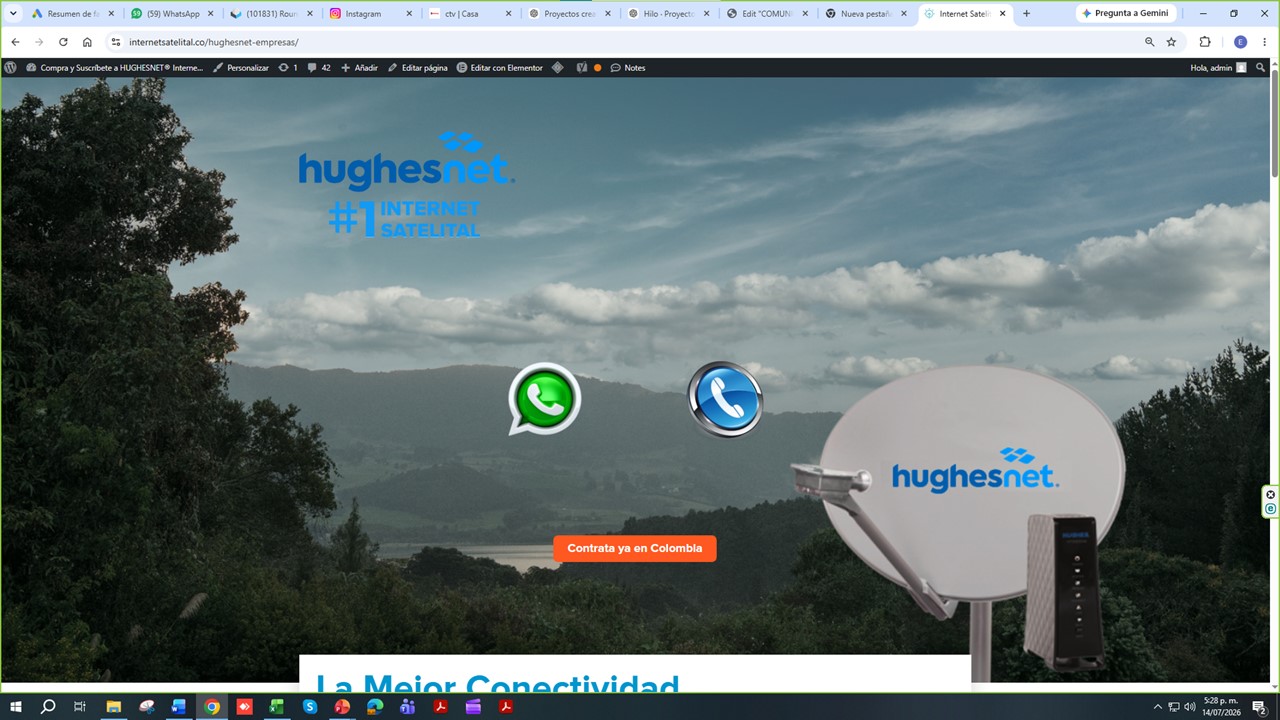Open the Añadir new content menu
Image resolution: width=1280 pixels, height=720 pixels.
(359, 68)
